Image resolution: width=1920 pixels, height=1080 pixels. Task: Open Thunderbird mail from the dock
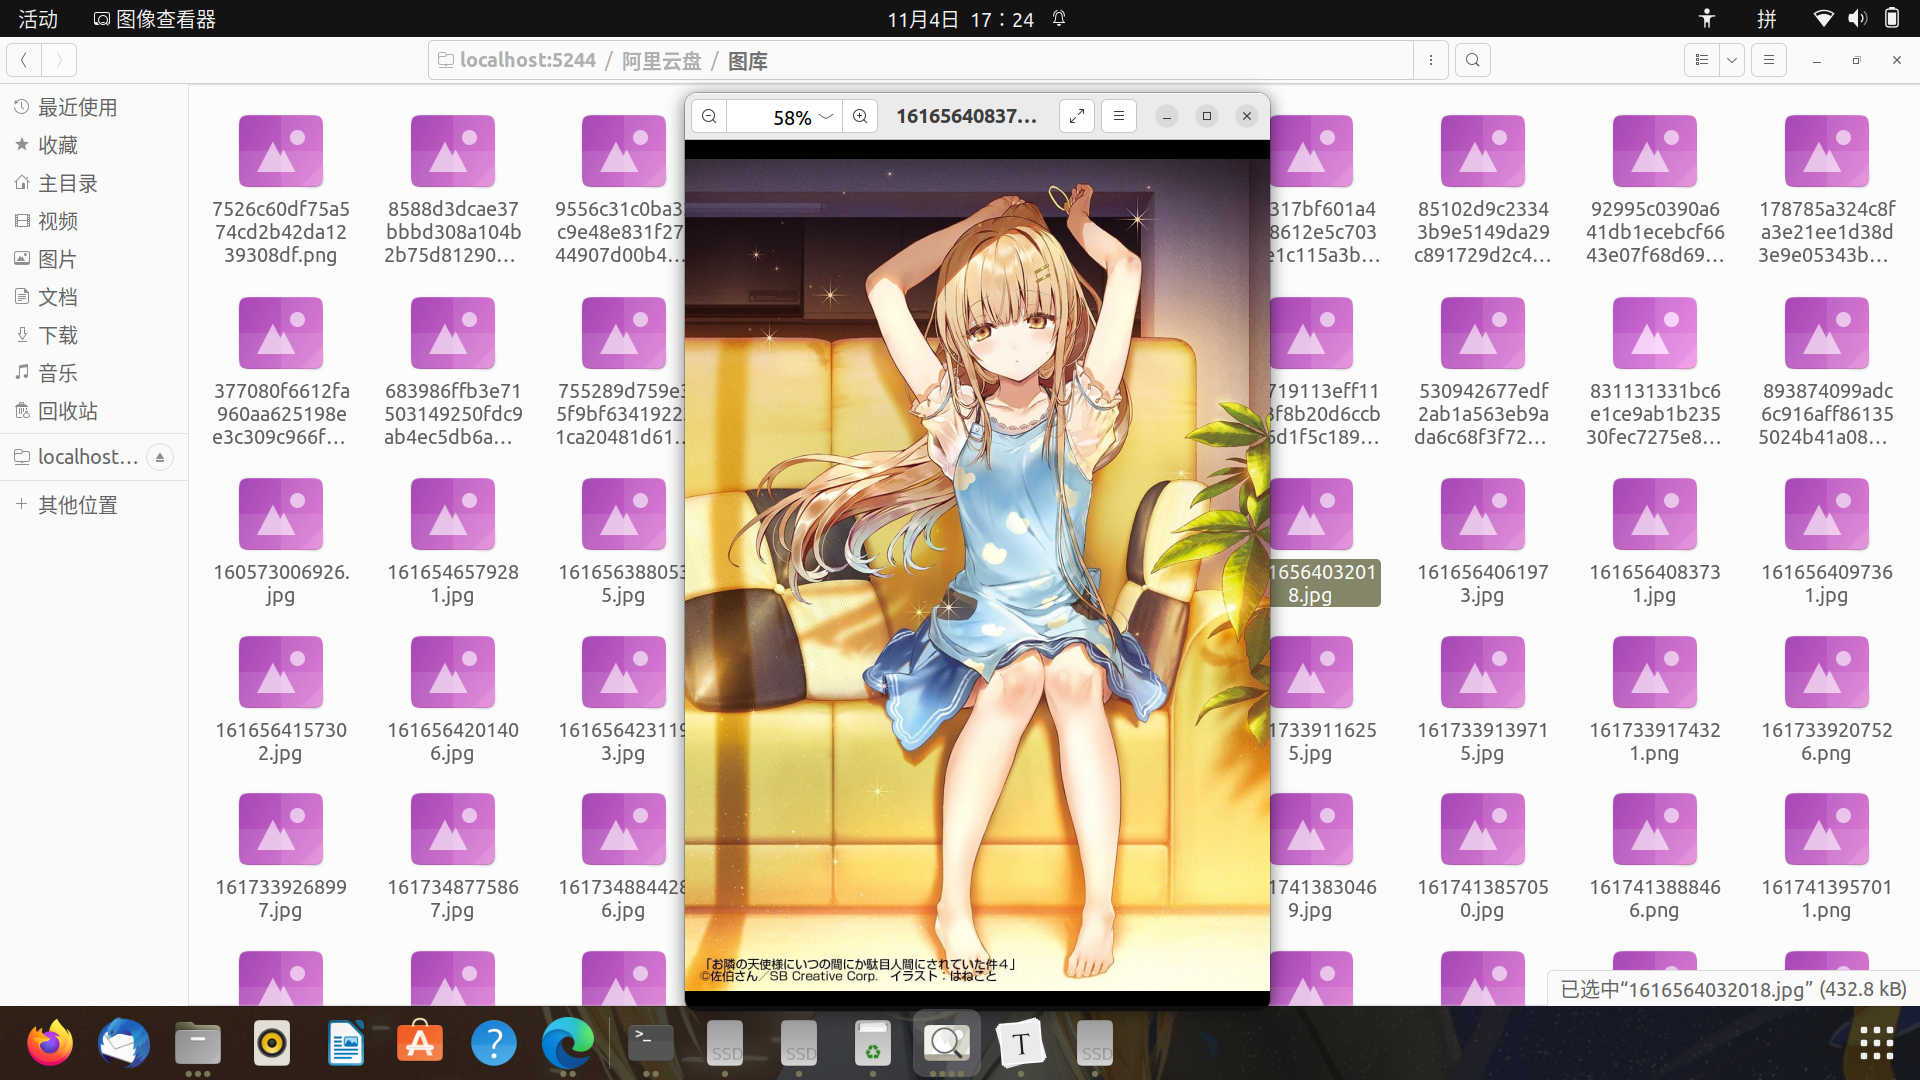[124, 1043]
